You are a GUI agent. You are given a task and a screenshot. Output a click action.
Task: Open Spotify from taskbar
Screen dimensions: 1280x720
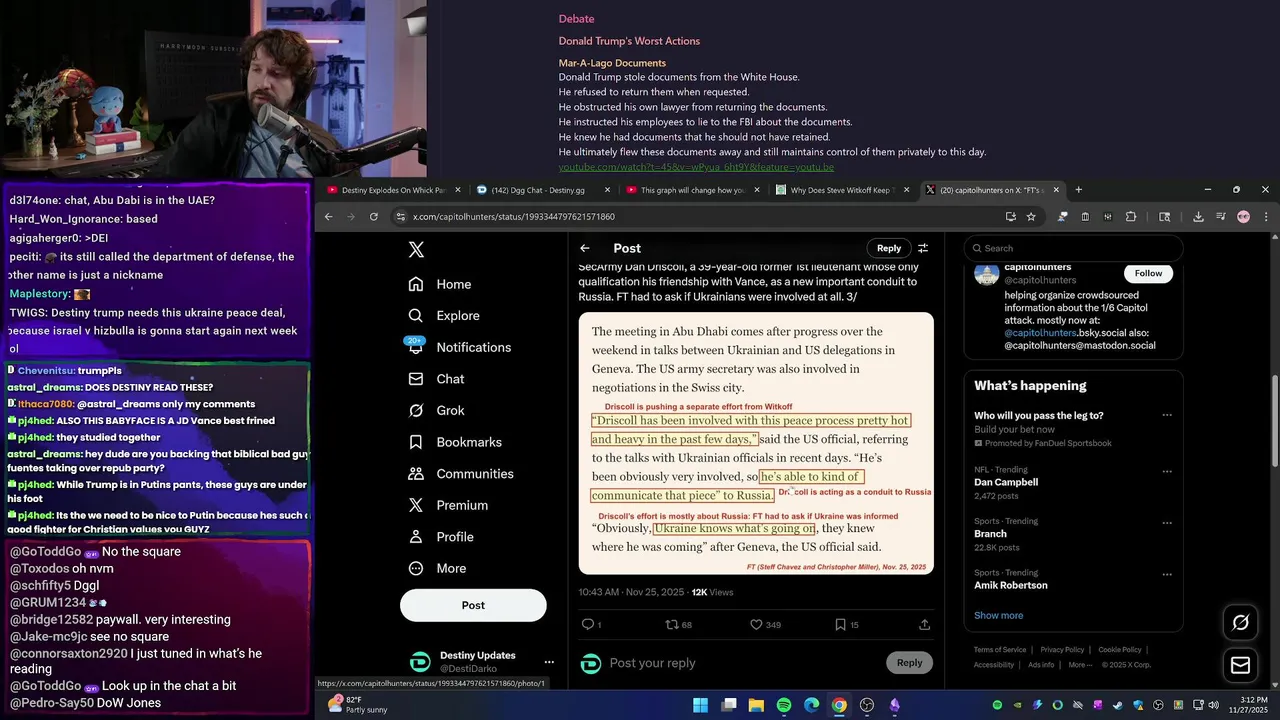pyautogui.click(x=784, y=705)
